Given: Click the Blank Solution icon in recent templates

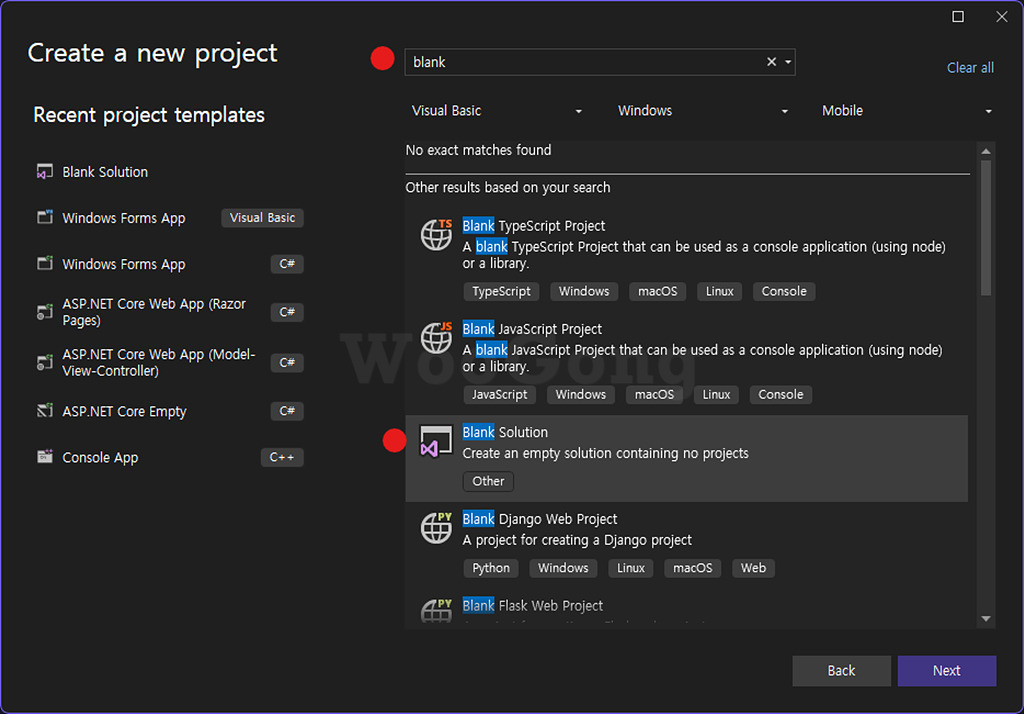Looking at the screenshot, I should [x=44, y=172].
